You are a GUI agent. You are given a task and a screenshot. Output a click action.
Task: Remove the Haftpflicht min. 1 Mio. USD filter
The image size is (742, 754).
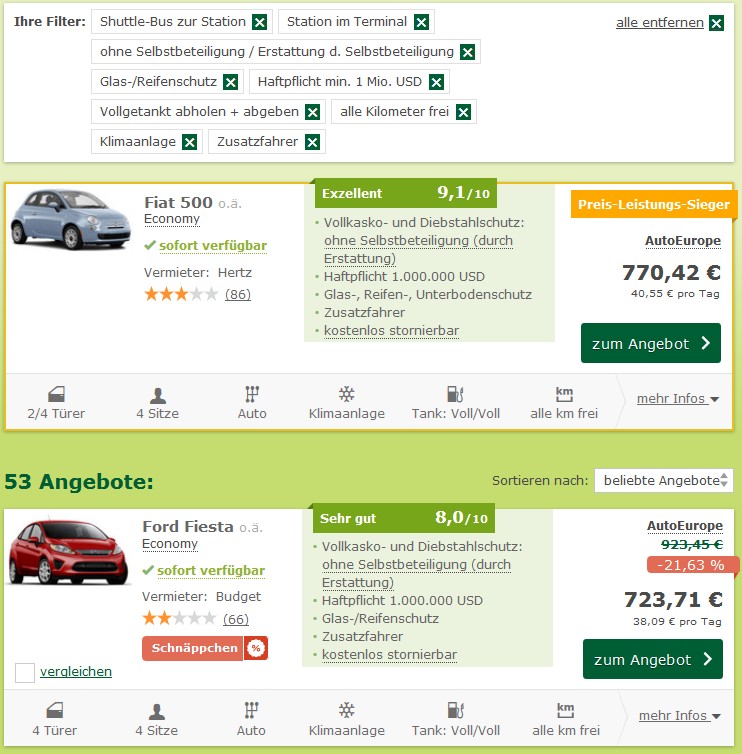(x=435, y=82)
